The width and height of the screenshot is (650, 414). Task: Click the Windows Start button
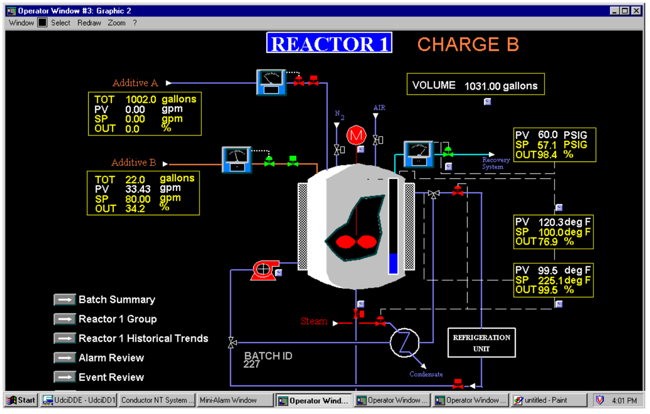tap(21, 400)
